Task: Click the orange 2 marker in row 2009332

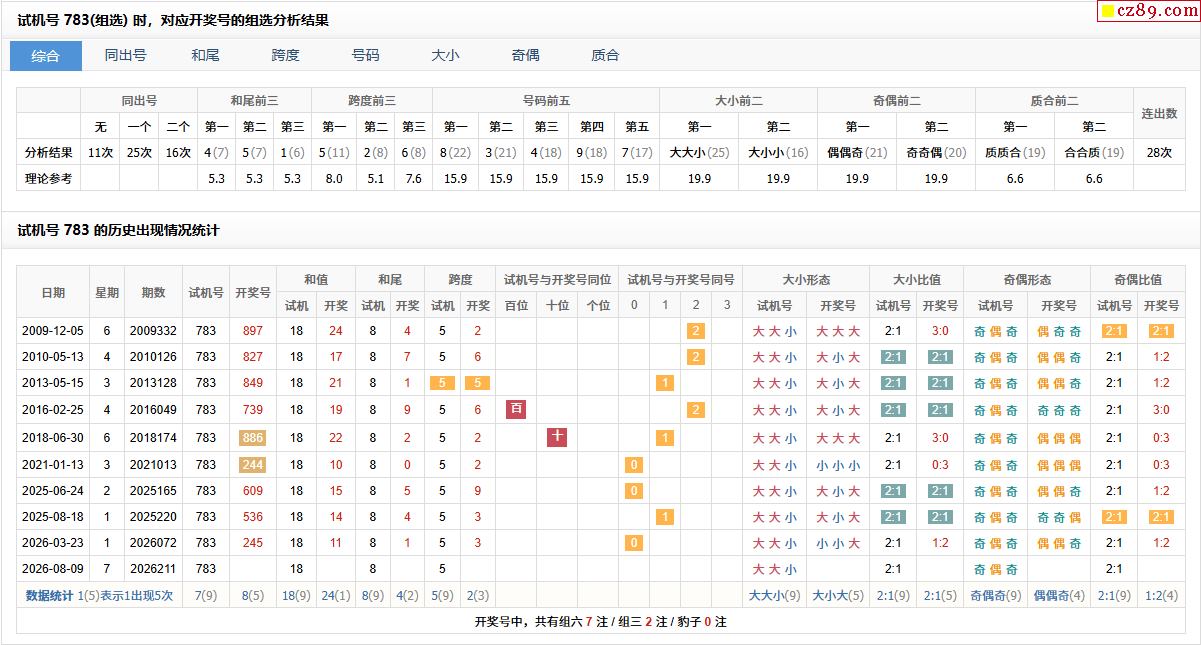Action: tap(696, 331)
